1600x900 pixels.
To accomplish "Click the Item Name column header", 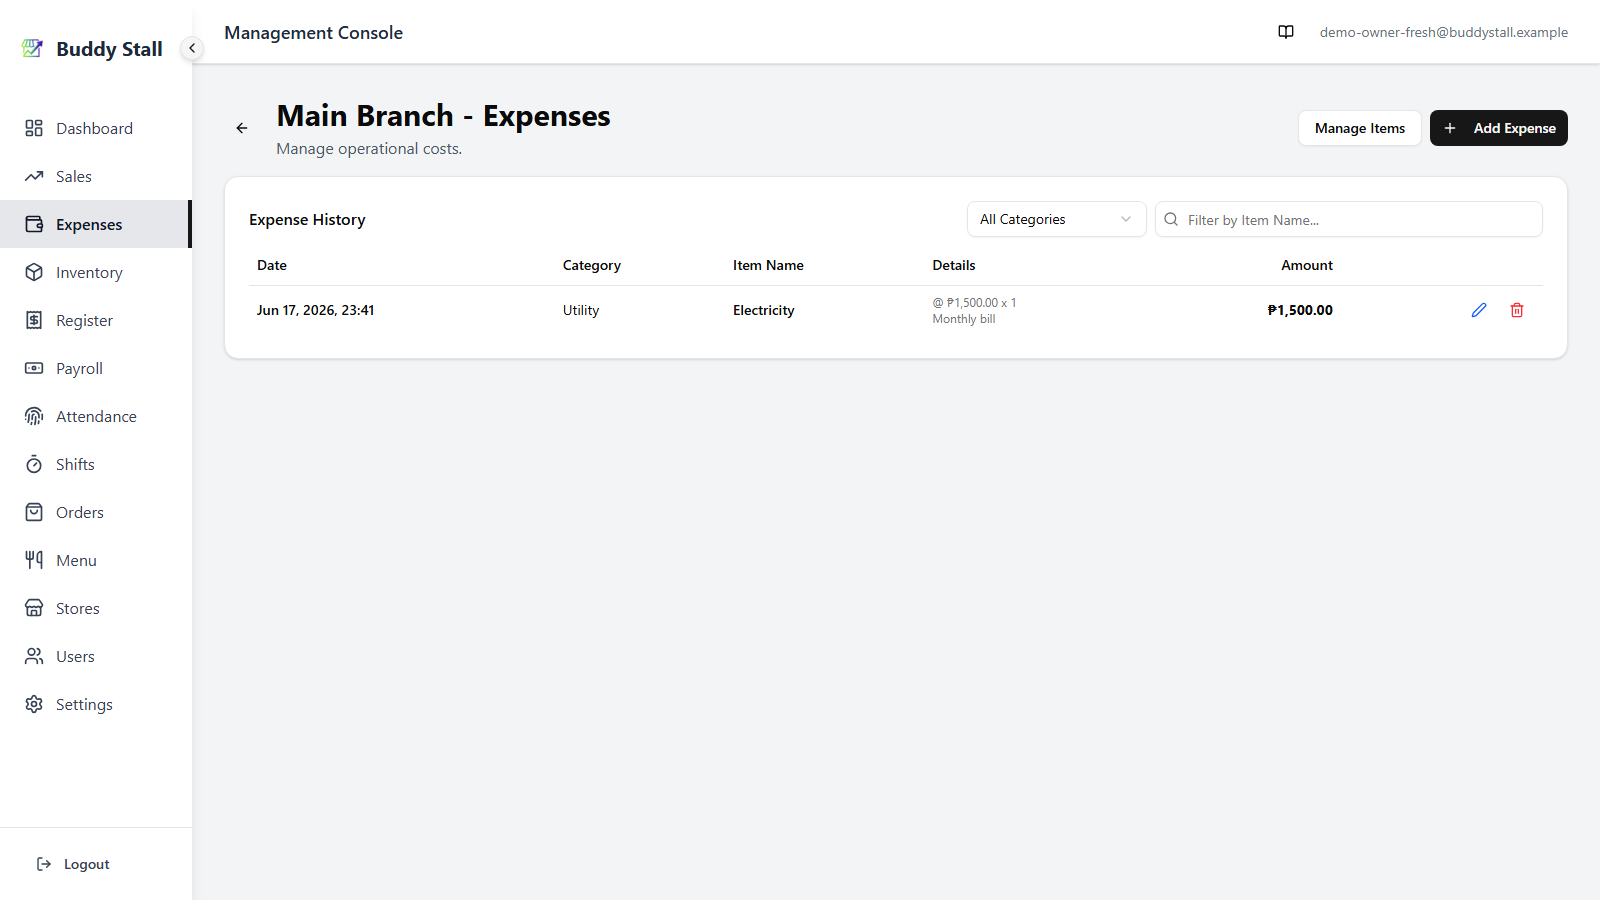I will [768, 265].
